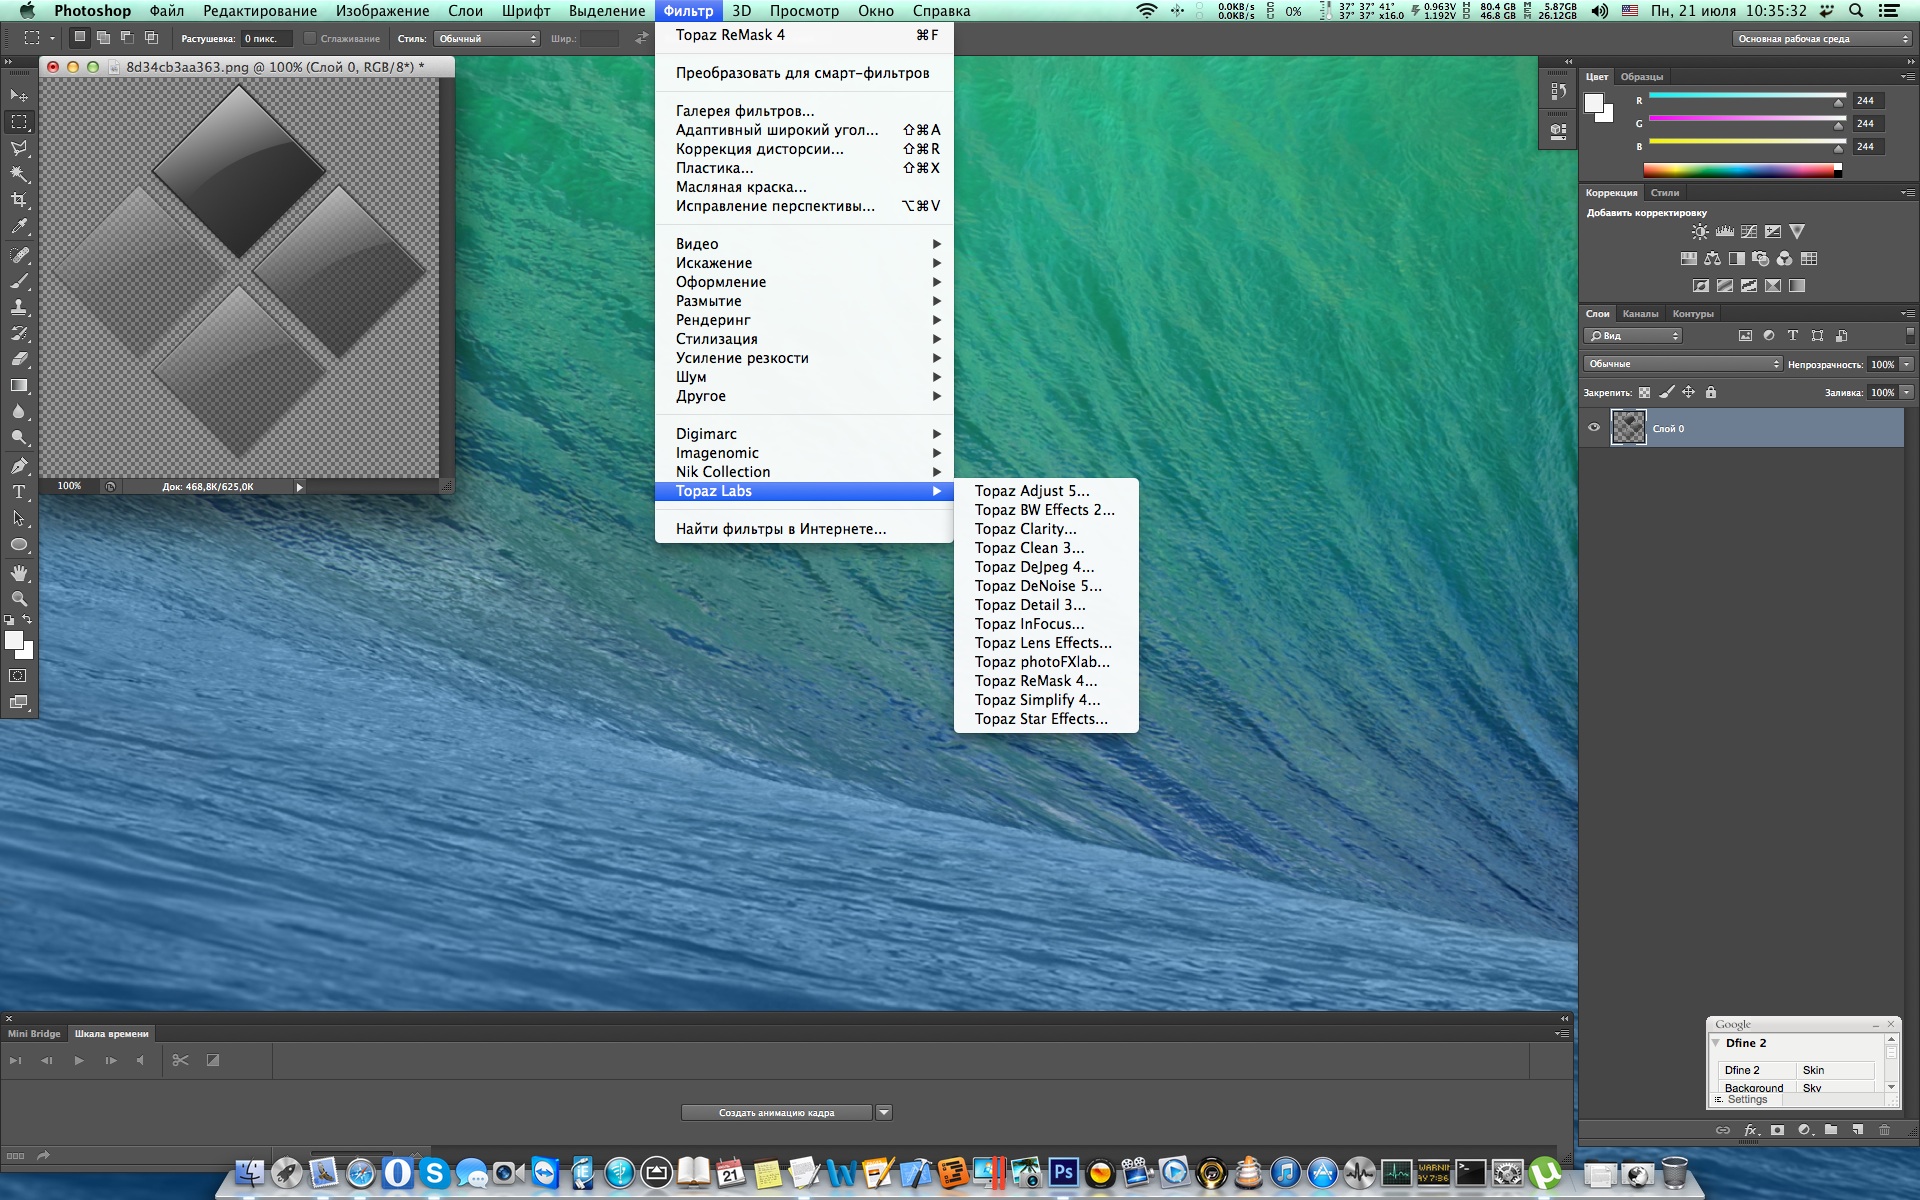Toggle lock image pixels
1920x1200 pixels.
[x=1667, y=393]
